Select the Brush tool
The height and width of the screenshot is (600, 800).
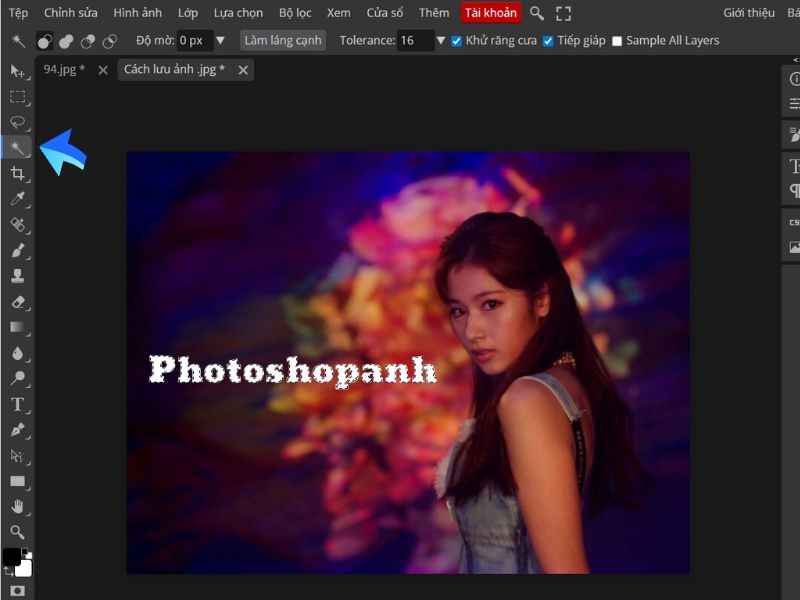[17, 251]
